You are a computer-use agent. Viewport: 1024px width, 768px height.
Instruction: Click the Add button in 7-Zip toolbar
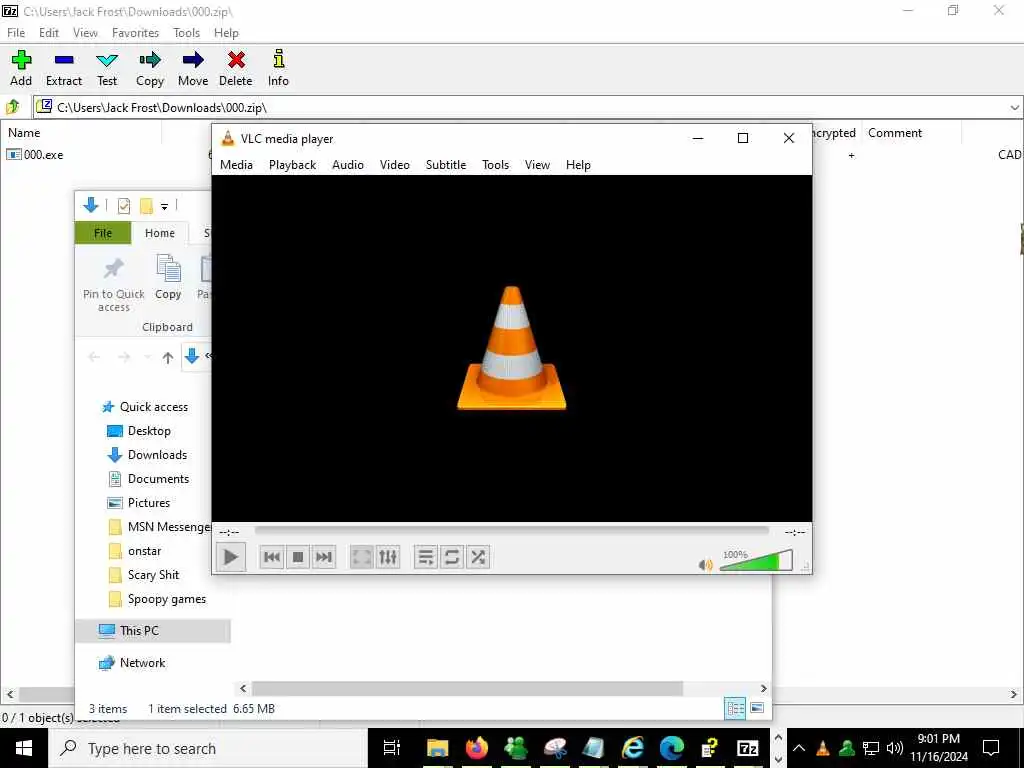click(21, 68)
